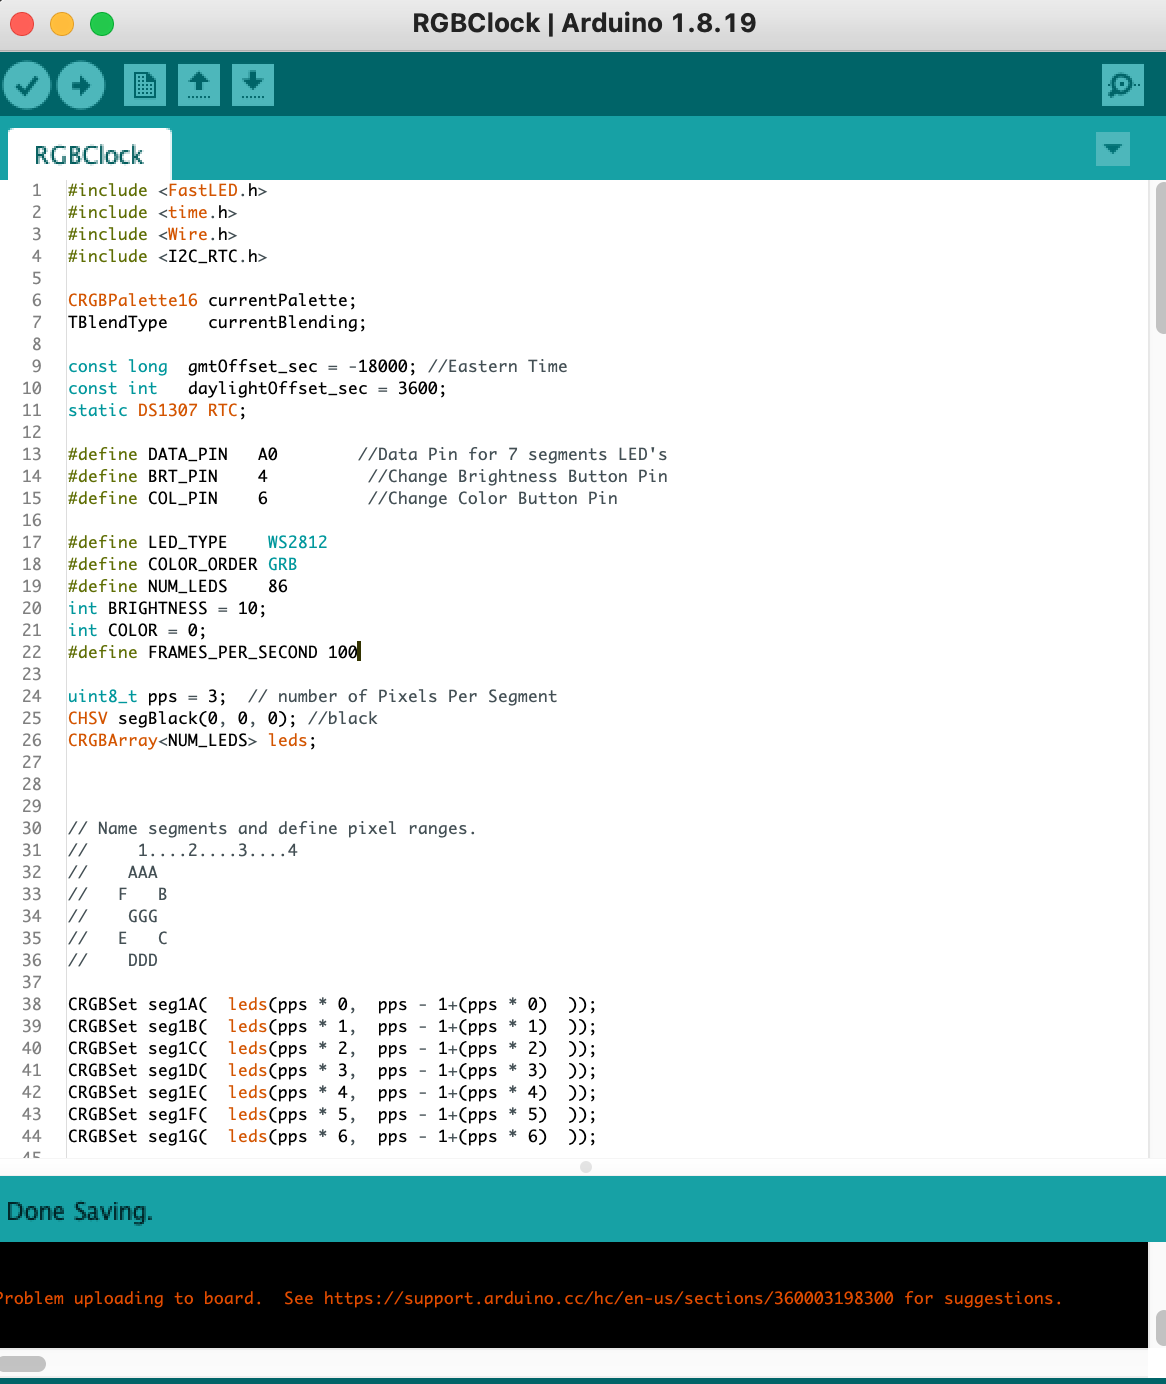The width and height of the screenshot is (1166, 1384).
Task: Click the FRAMES_PER_SECOND 100 line
Action: (x=213, y=652)
